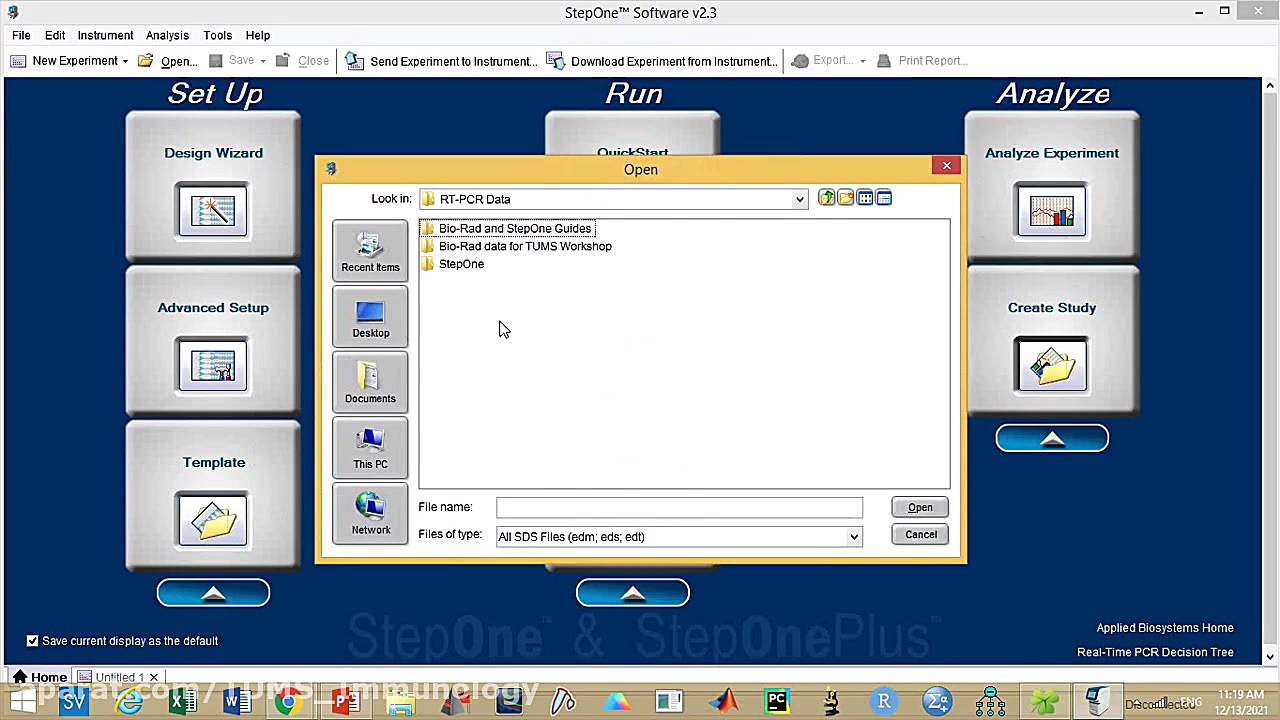This screenshot has height=720, width=1280.
Task: Open the File menu
Action: [21, 35]
